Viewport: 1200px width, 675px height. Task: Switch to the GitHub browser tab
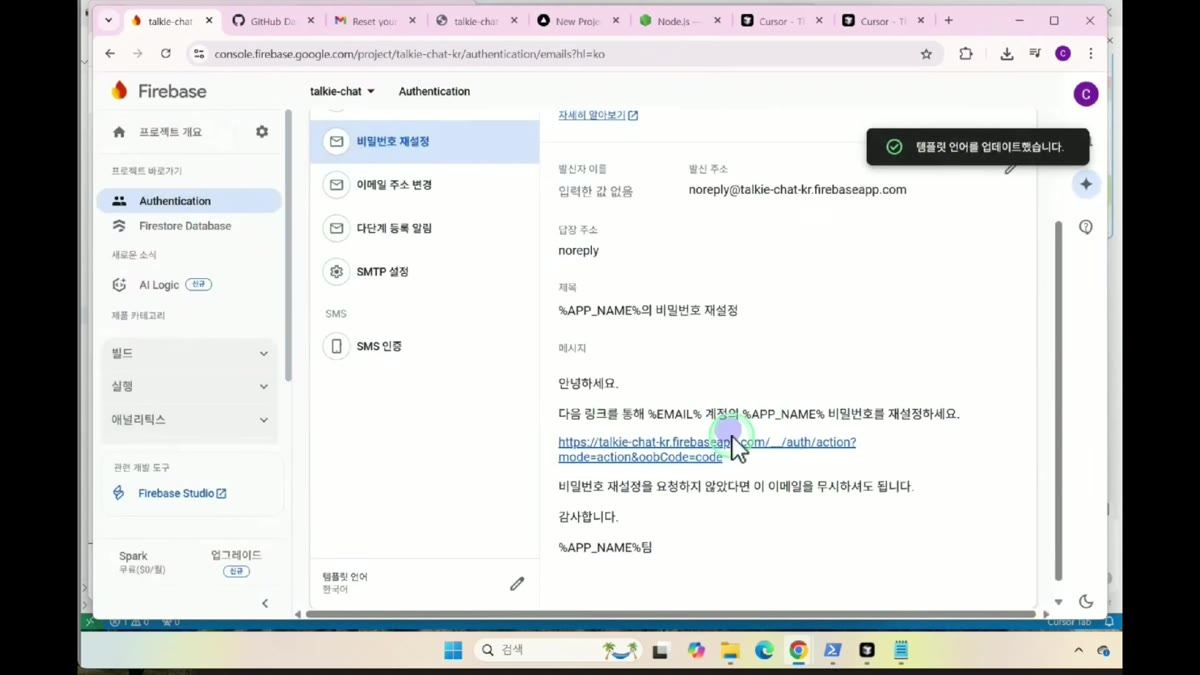pyautogui.click(x=272, y=21)
